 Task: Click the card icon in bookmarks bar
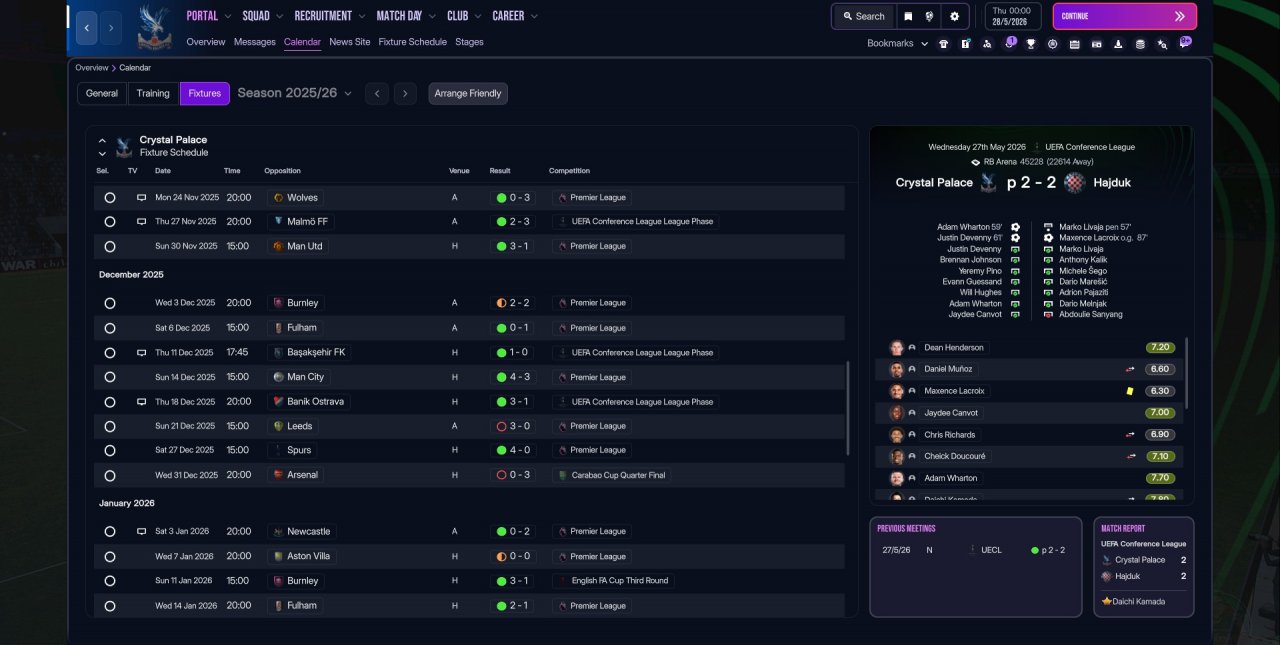tap(1096, 44)
